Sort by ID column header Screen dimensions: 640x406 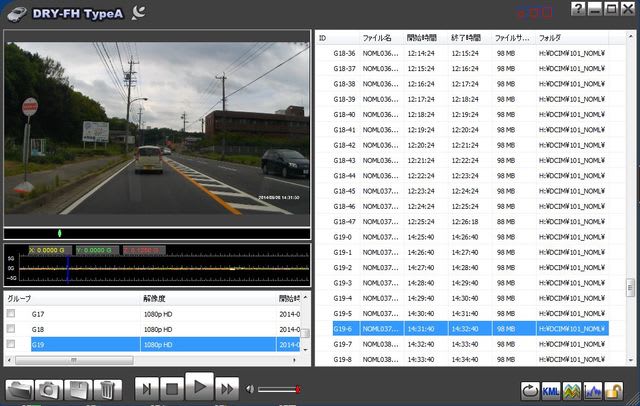coord(337,38)
